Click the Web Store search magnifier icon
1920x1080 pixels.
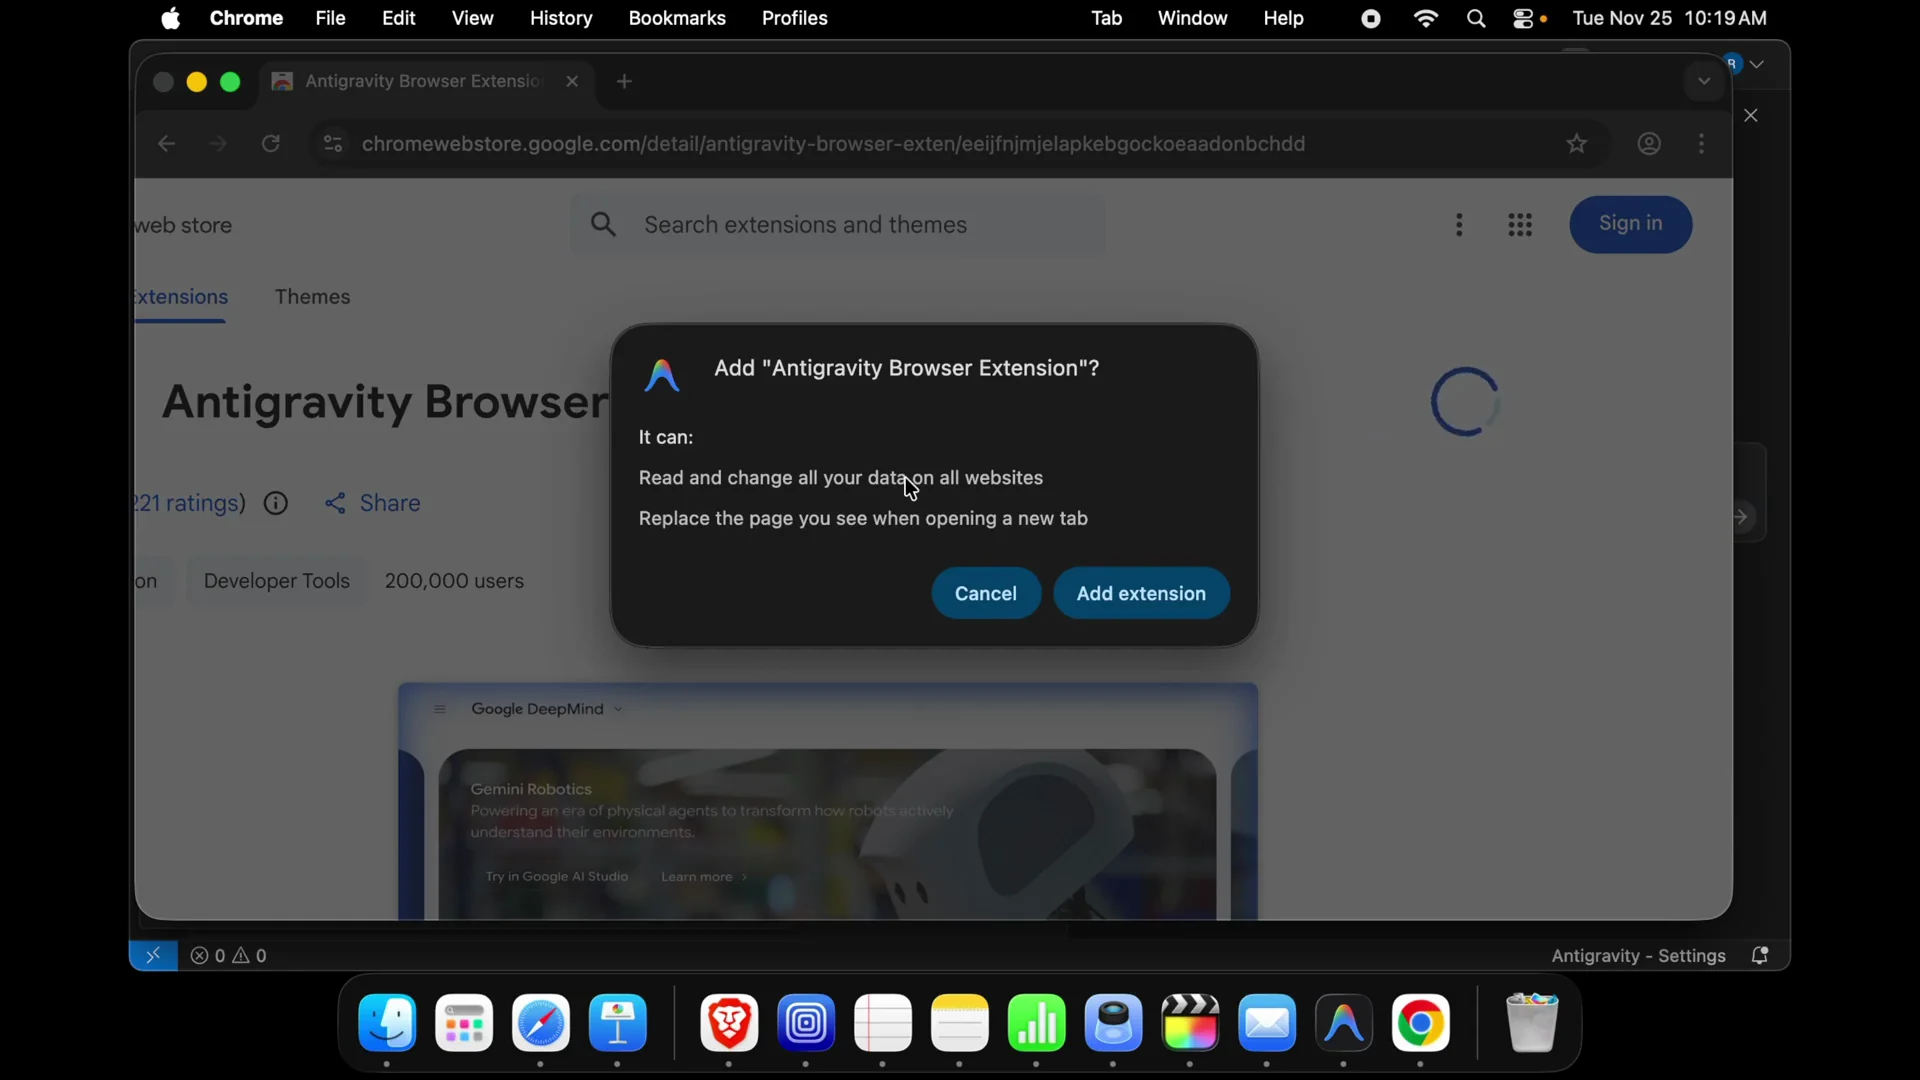coord(603,224)
